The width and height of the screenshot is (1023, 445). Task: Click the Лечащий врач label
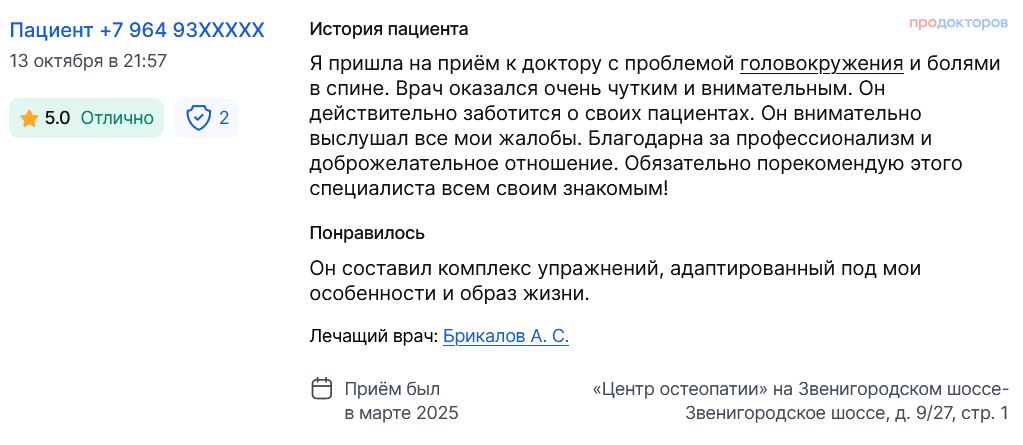[x=374, y=336]
